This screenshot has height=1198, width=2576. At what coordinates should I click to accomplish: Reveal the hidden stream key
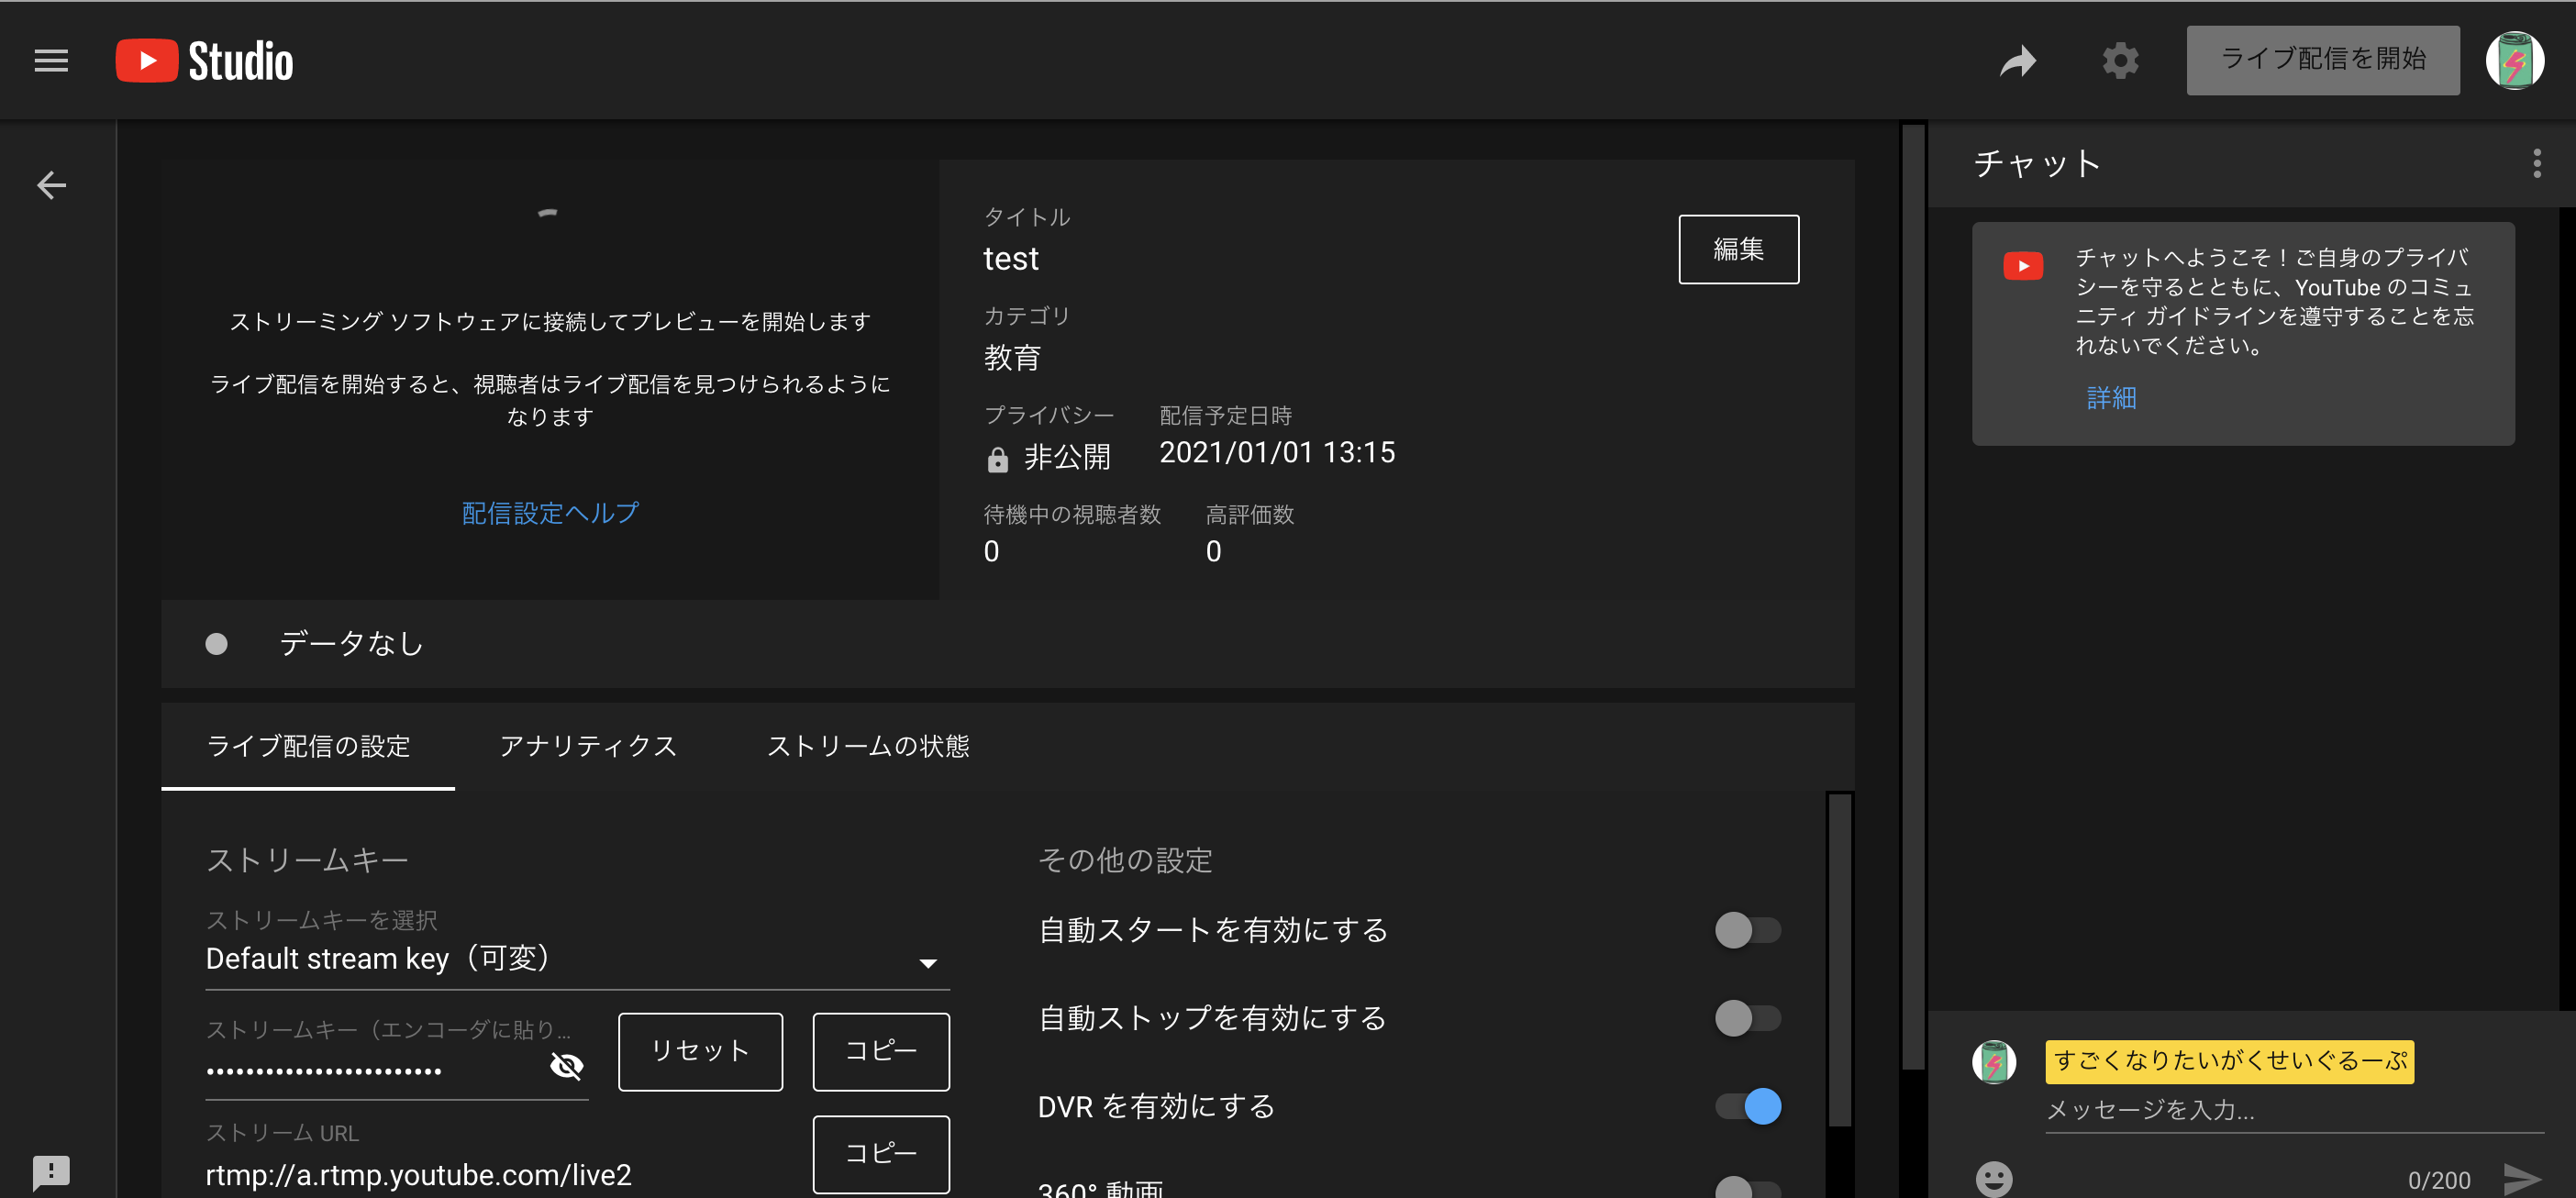tap(566, 1066)
